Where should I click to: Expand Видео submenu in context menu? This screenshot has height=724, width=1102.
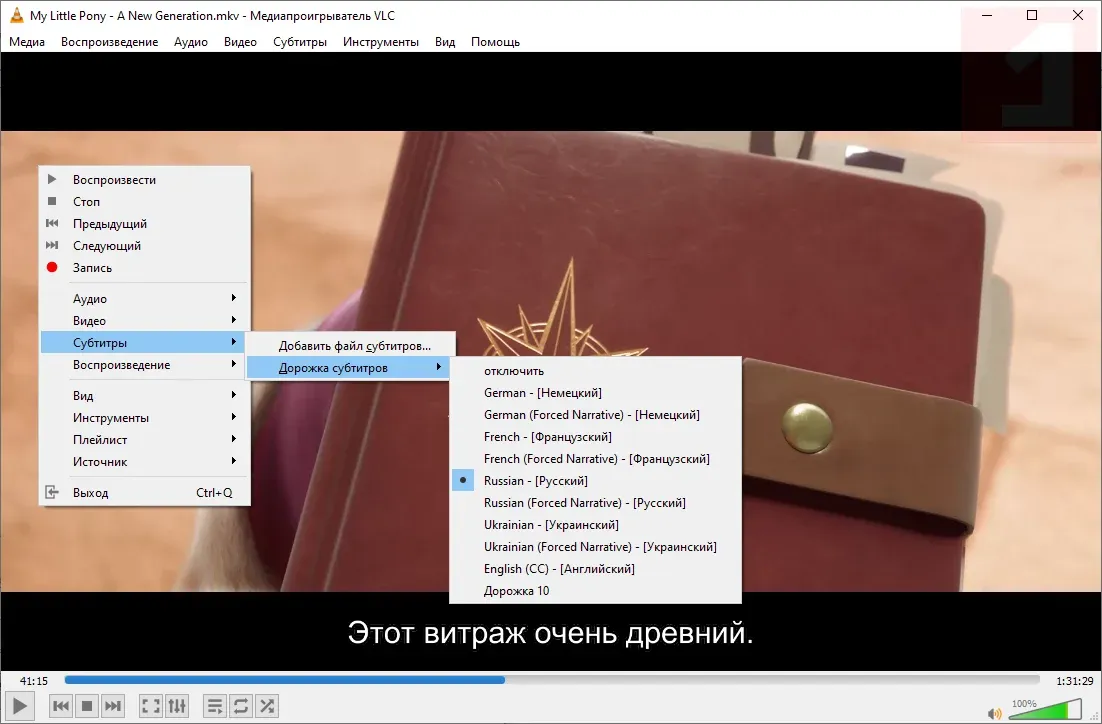pyautogui.click(x=144, y=321)
